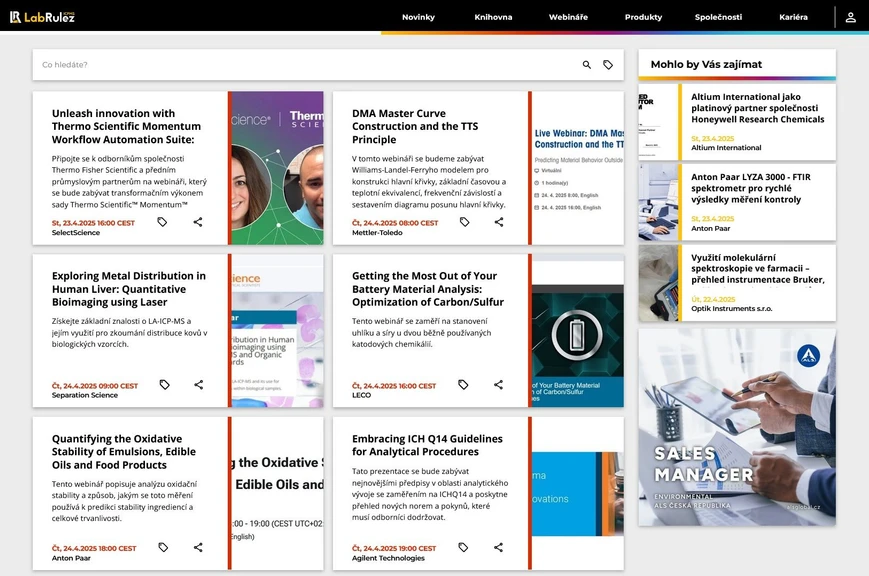The width and height of the screenshot is (869, 576).
Task: Open the Produkty menu
Action: pos(643,17)
